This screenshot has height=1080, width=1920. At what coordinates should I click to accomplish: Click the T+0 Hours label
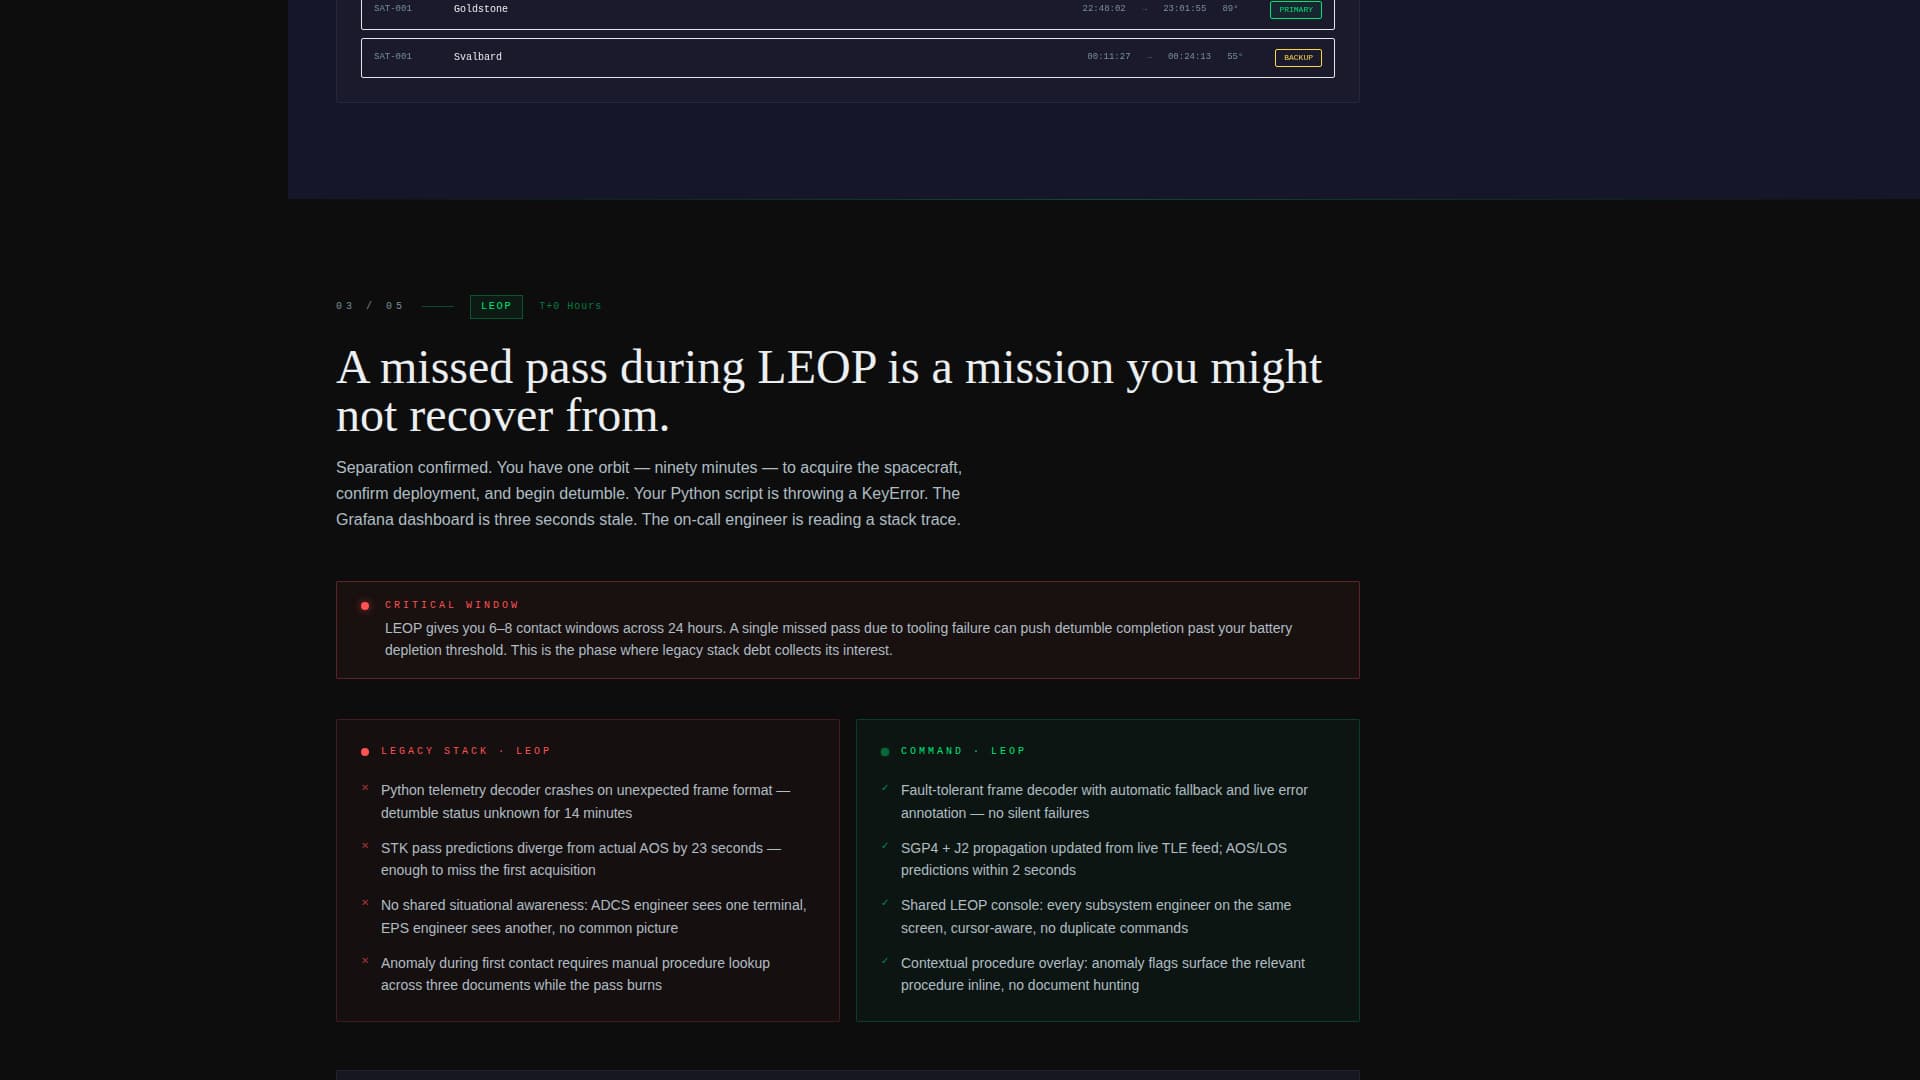click(570, 306)
